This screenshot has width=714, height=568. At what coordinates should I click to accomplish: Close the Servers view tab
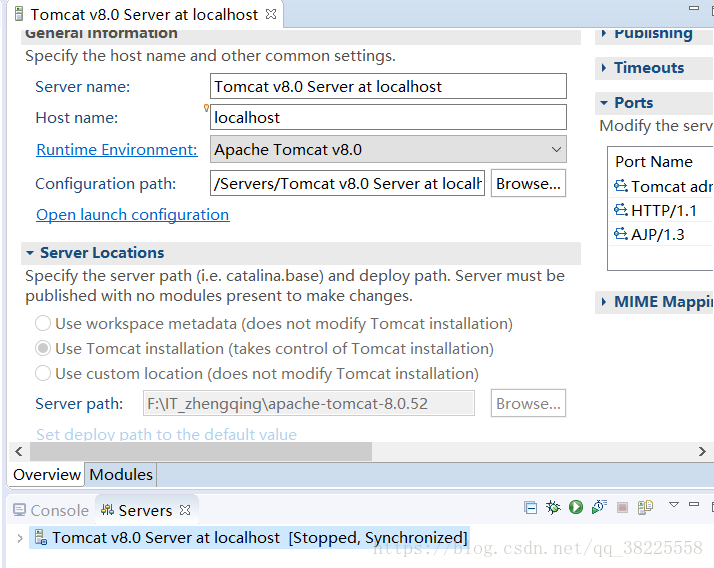185,510
